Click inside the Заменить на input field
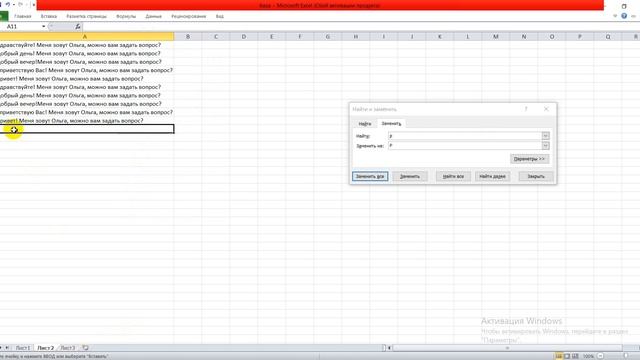 tap(465, 146)
